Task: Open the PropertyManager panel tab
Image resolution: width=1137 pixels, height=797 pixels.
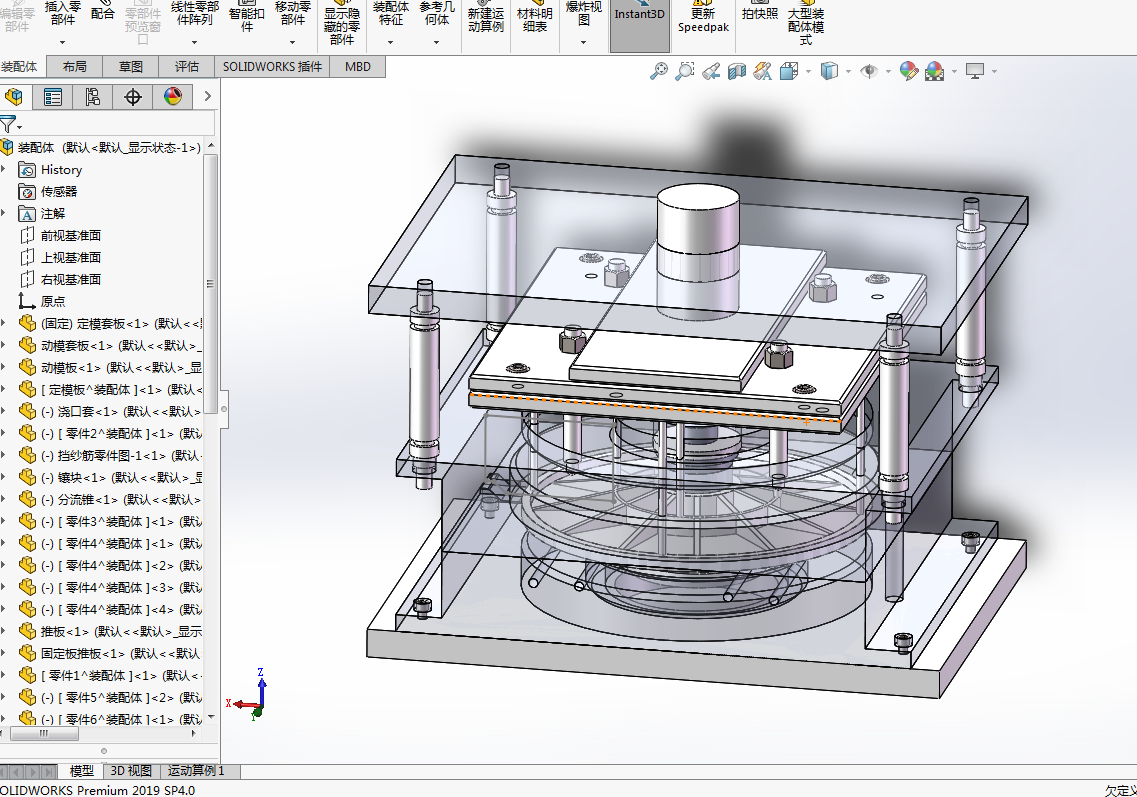Action: point(53,97)
